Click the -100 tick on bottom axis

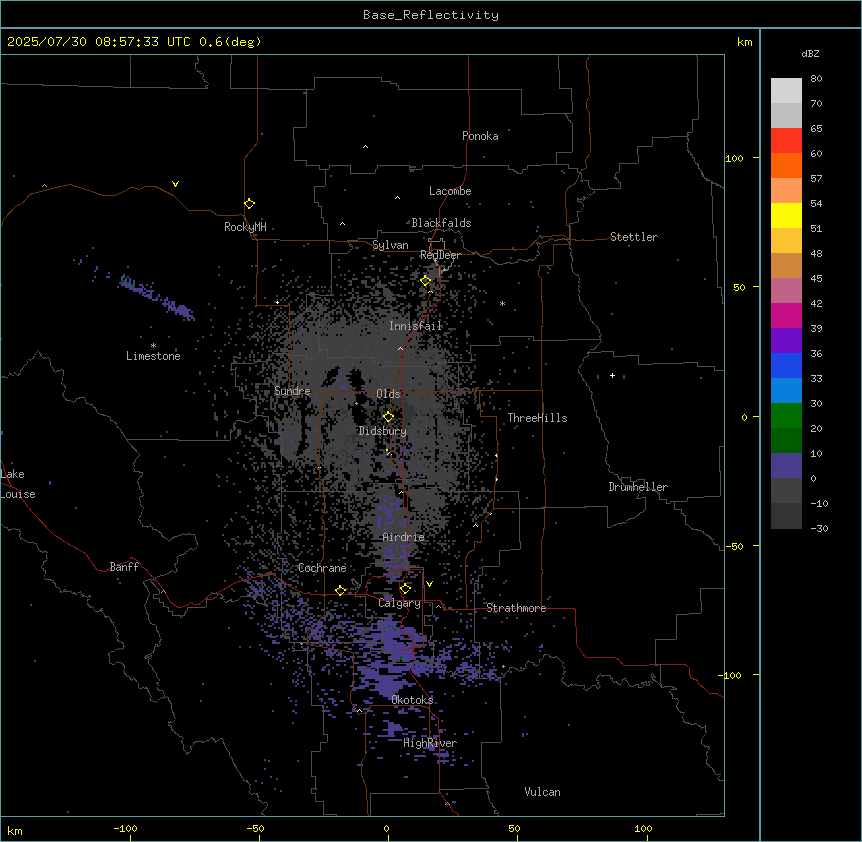(x=125, y=828)
